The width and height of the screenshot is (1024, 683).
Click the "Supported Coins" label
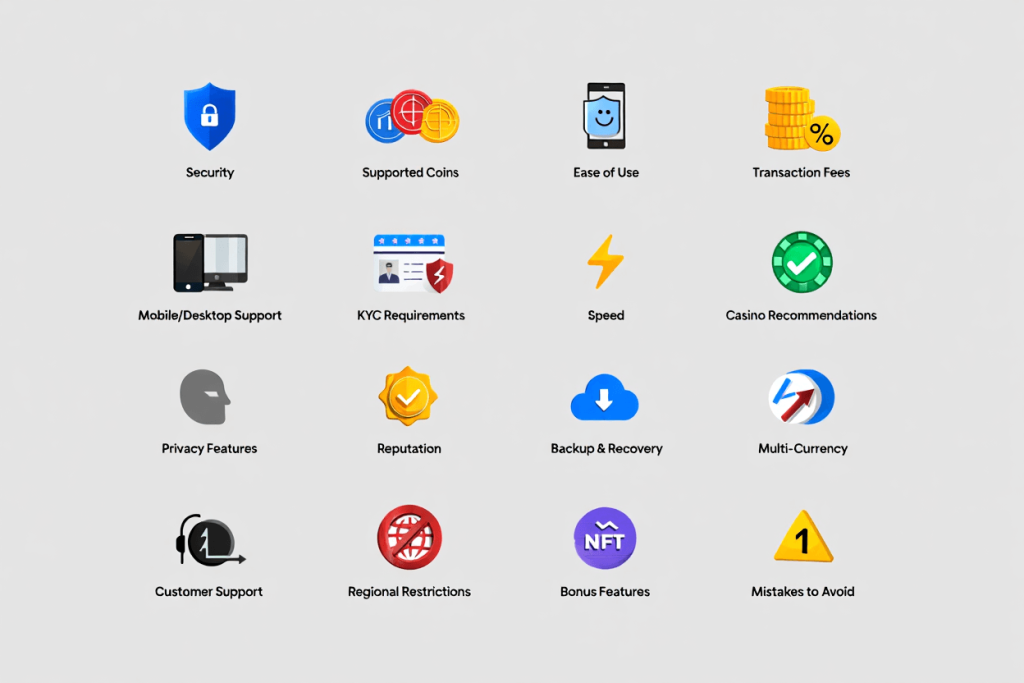410,172
